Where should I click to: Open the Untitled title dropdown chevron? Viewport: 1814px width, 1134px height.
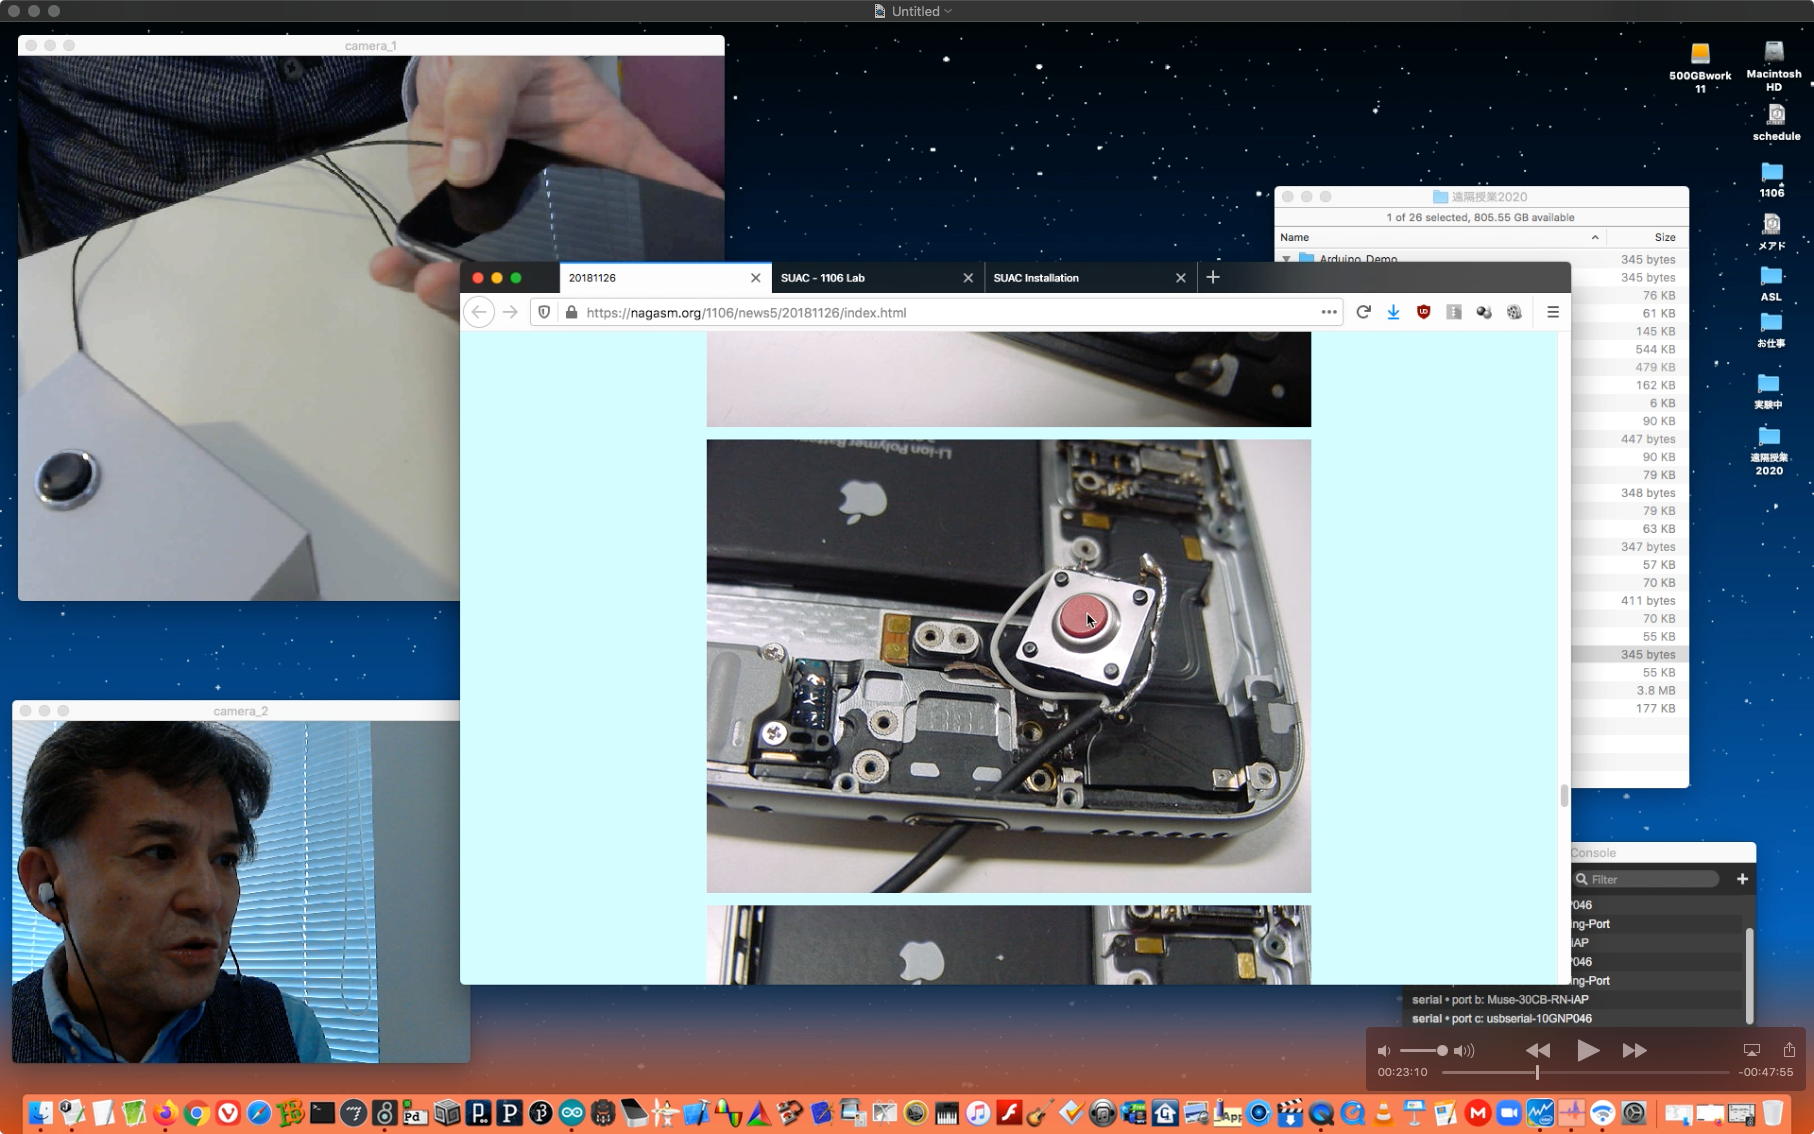[x=948, y=11]
